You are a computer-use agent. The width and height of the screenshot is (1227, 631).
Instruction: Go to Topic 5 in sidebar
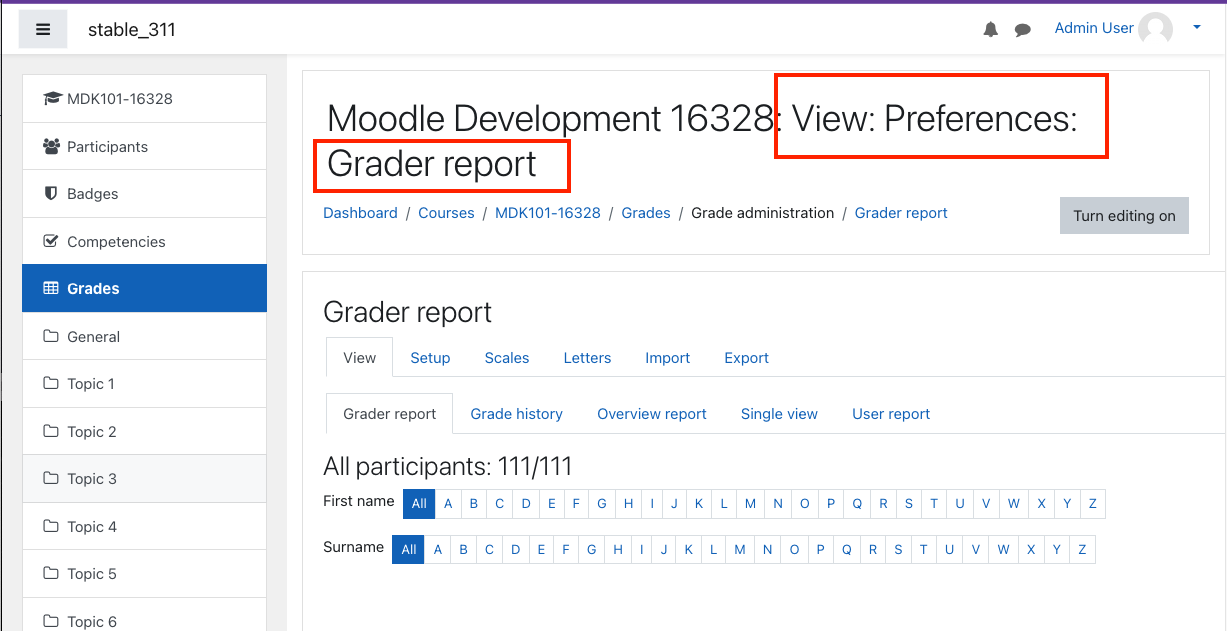144,574
